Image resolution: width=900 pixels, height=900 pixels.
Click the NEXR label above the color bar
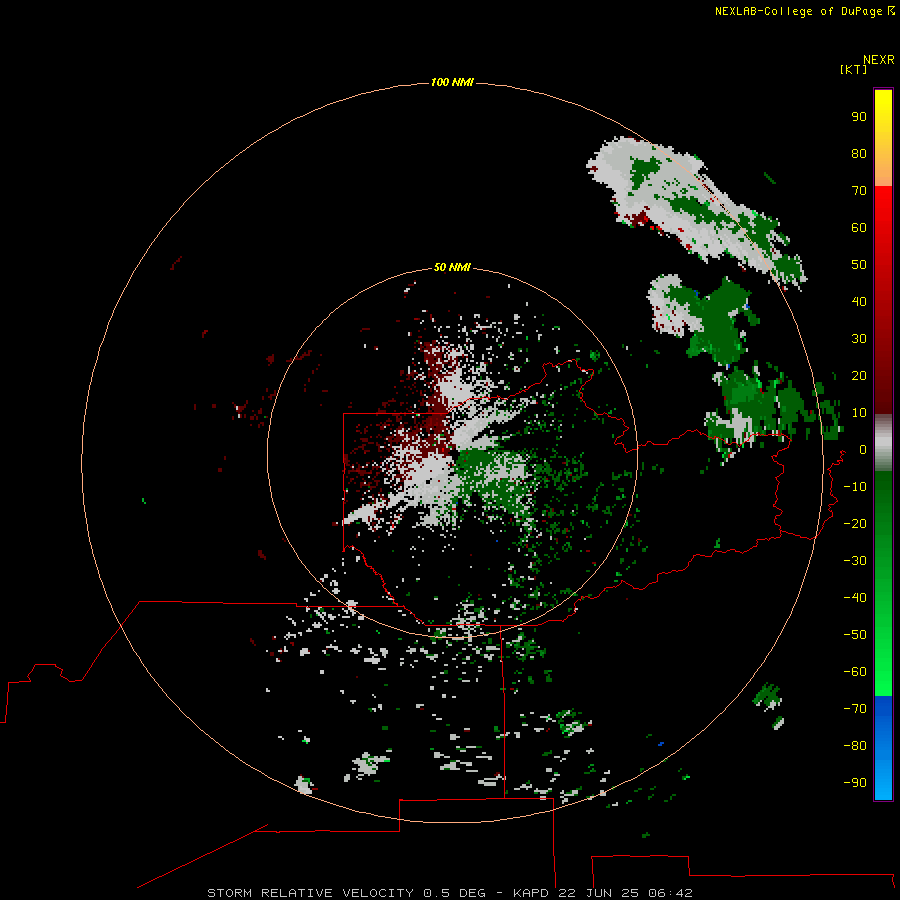tap(879, 60)
